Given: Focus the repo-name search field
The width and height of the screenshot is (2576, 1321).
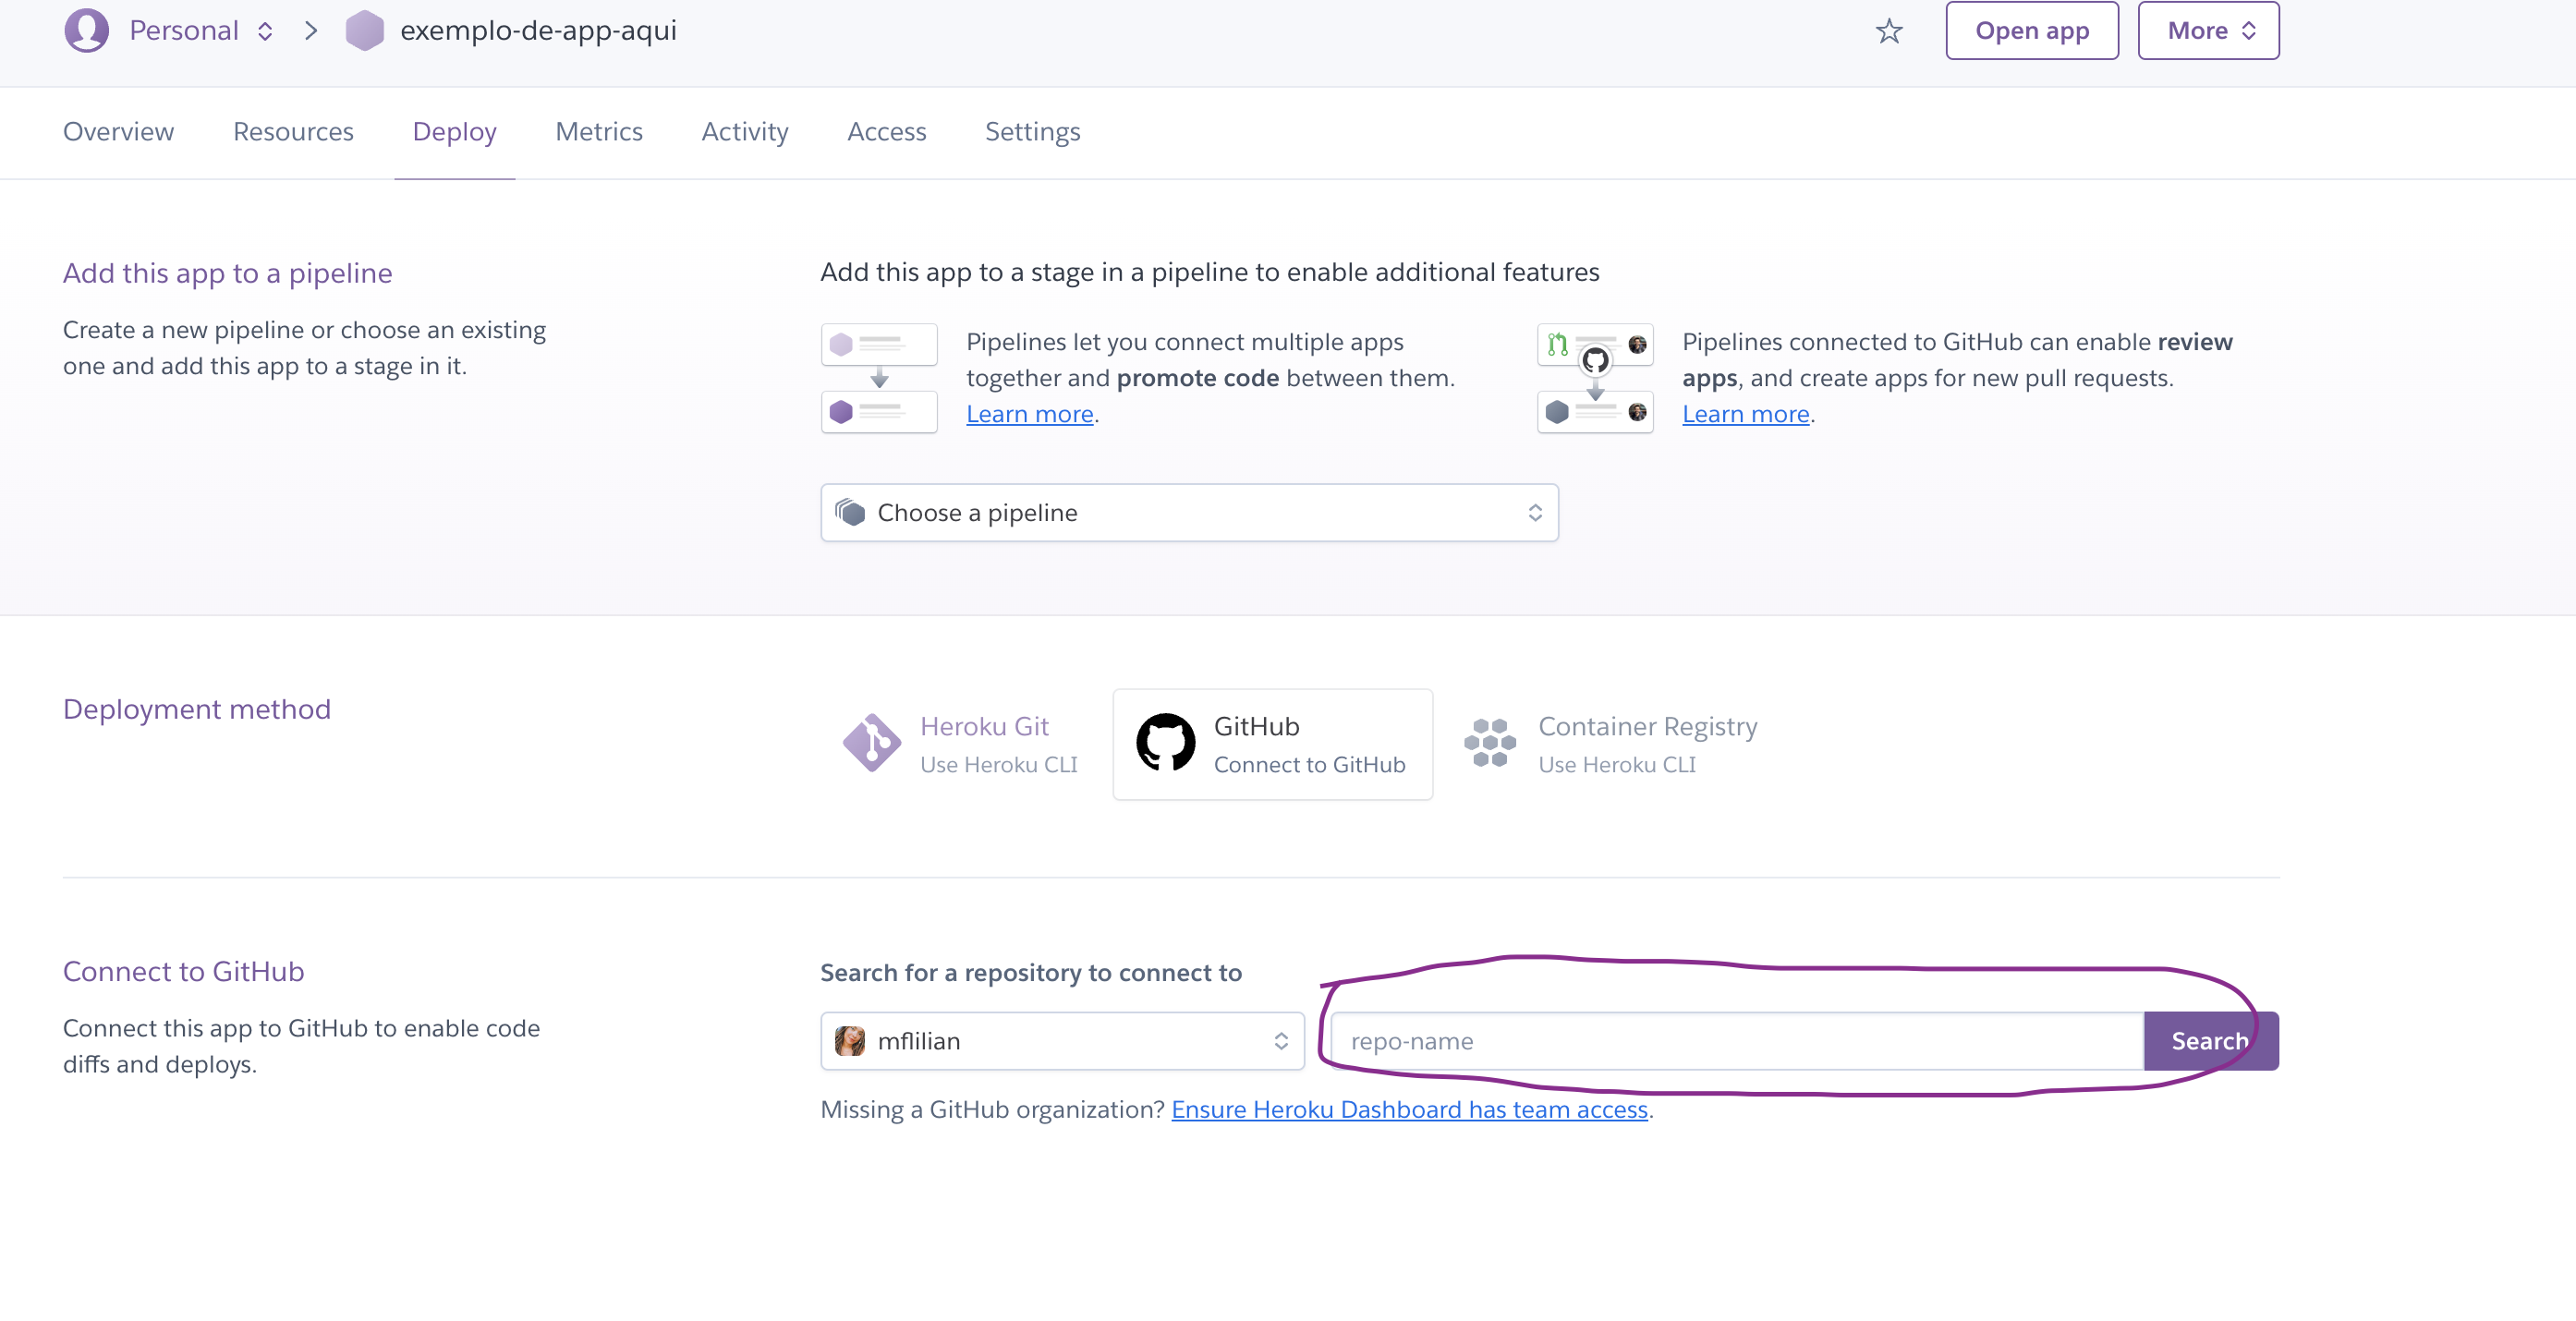Looking at the screenshot, I should 1736,1041.
